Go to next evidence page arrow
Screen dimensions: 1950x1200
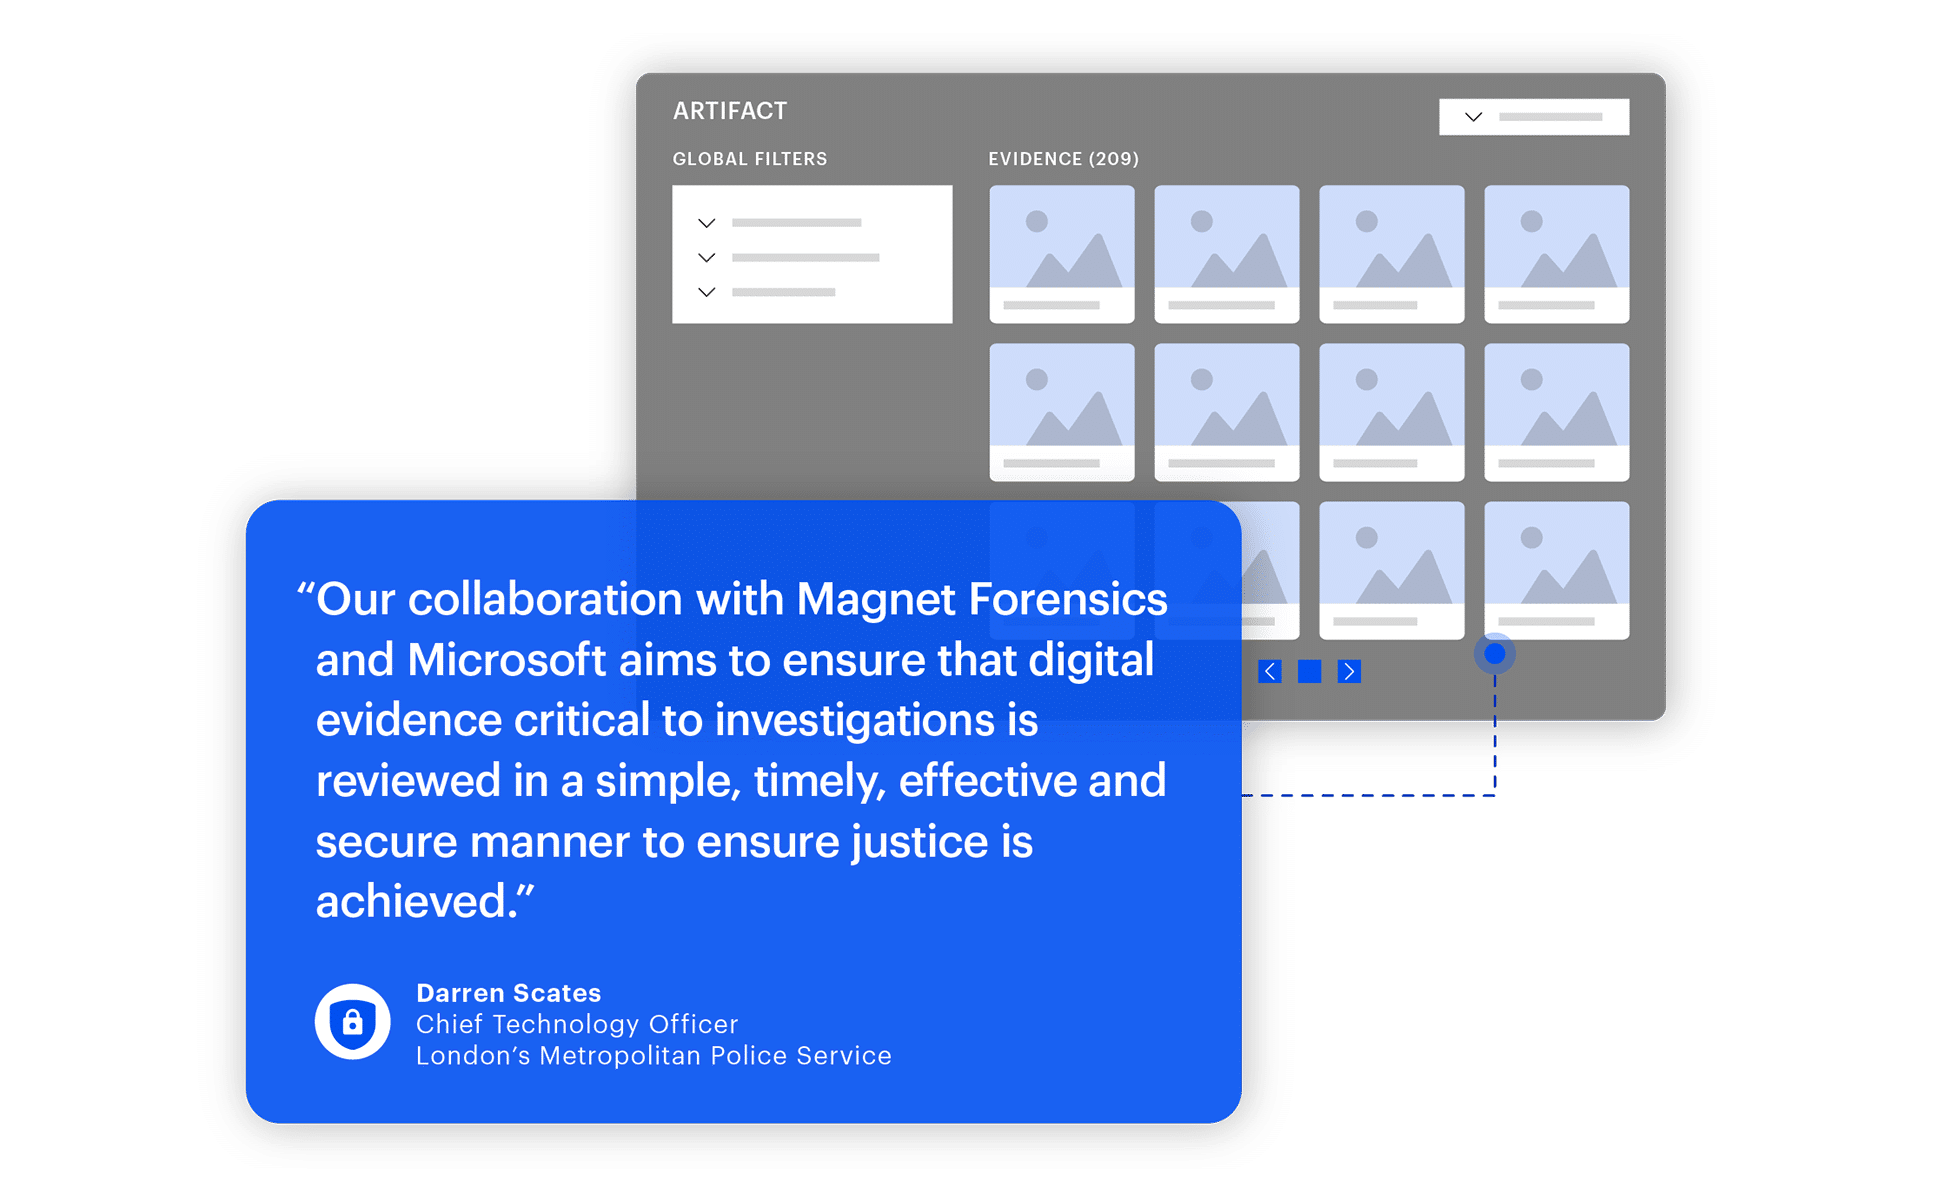1349,671
